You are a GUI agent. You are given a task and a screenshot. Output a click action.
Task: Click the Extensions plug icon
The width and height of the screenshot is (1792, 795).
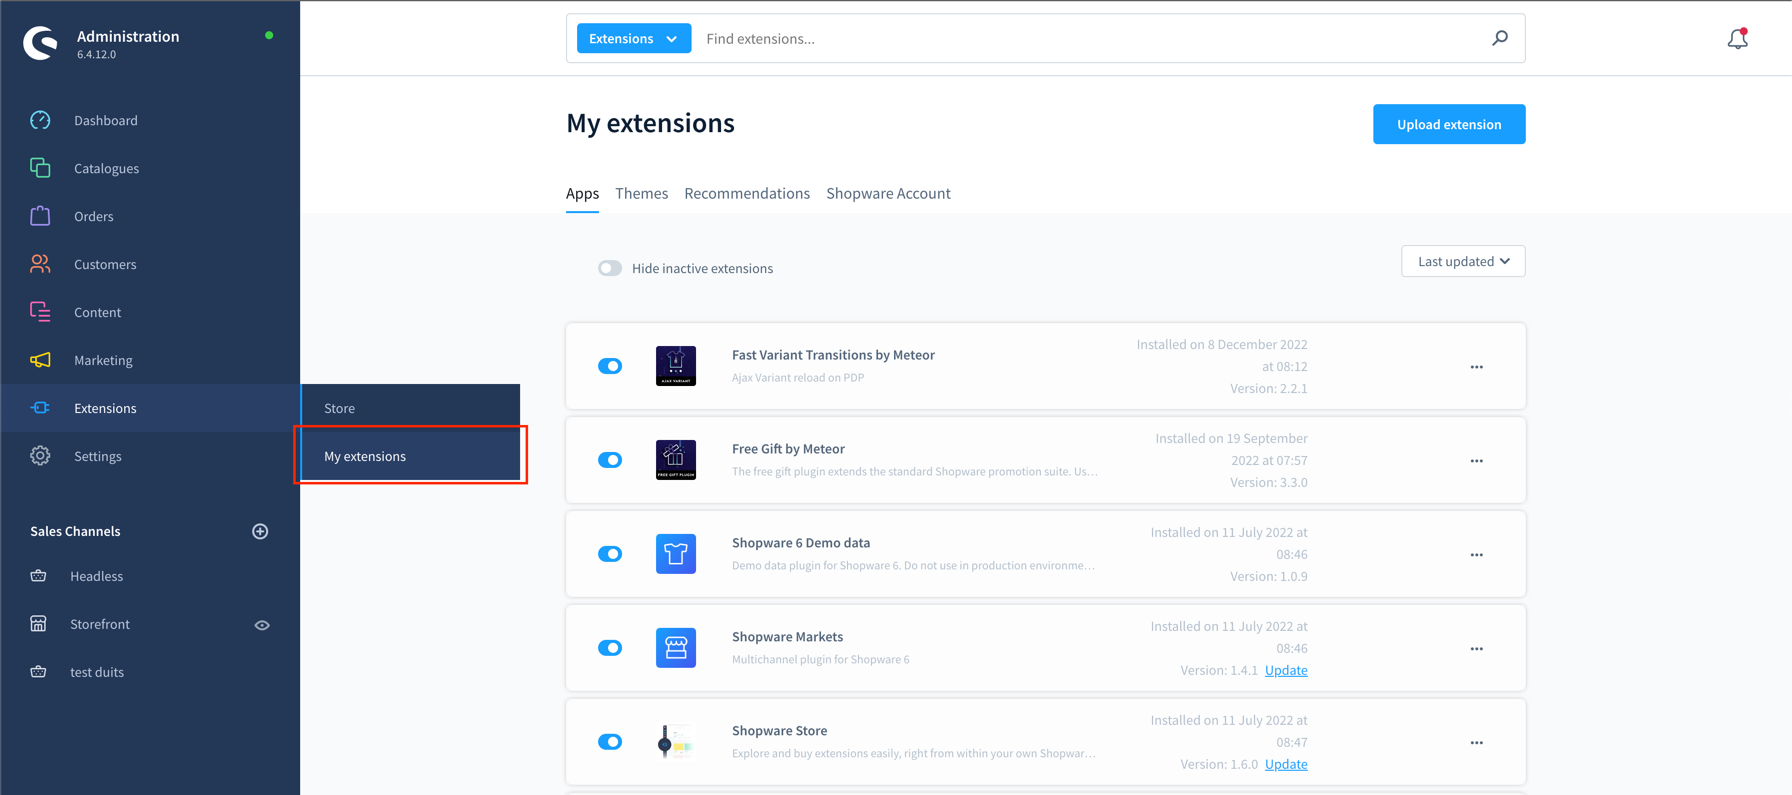(40, 408)
